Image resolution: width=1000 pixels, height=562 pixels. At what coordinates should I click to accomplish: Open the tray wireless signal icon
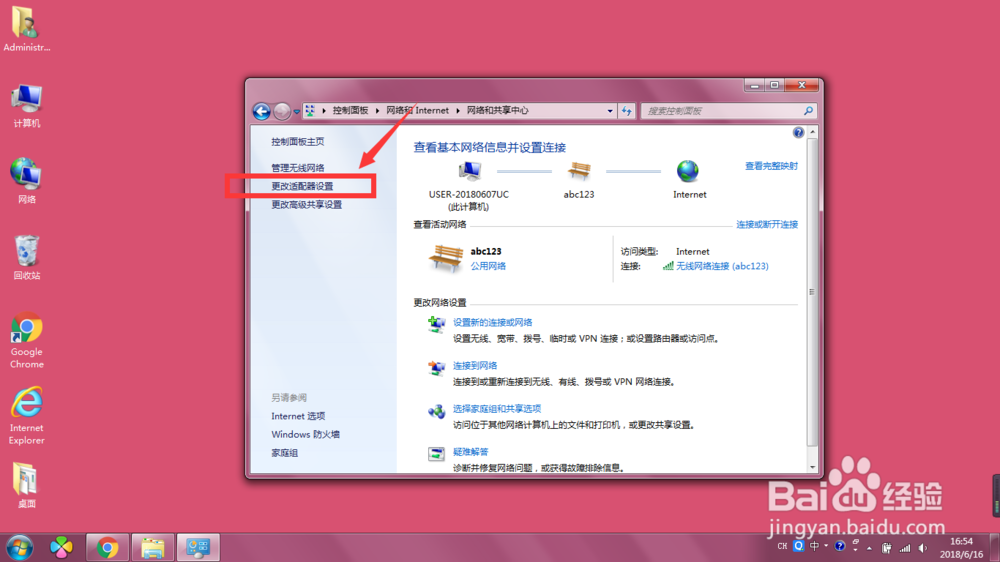904,548
